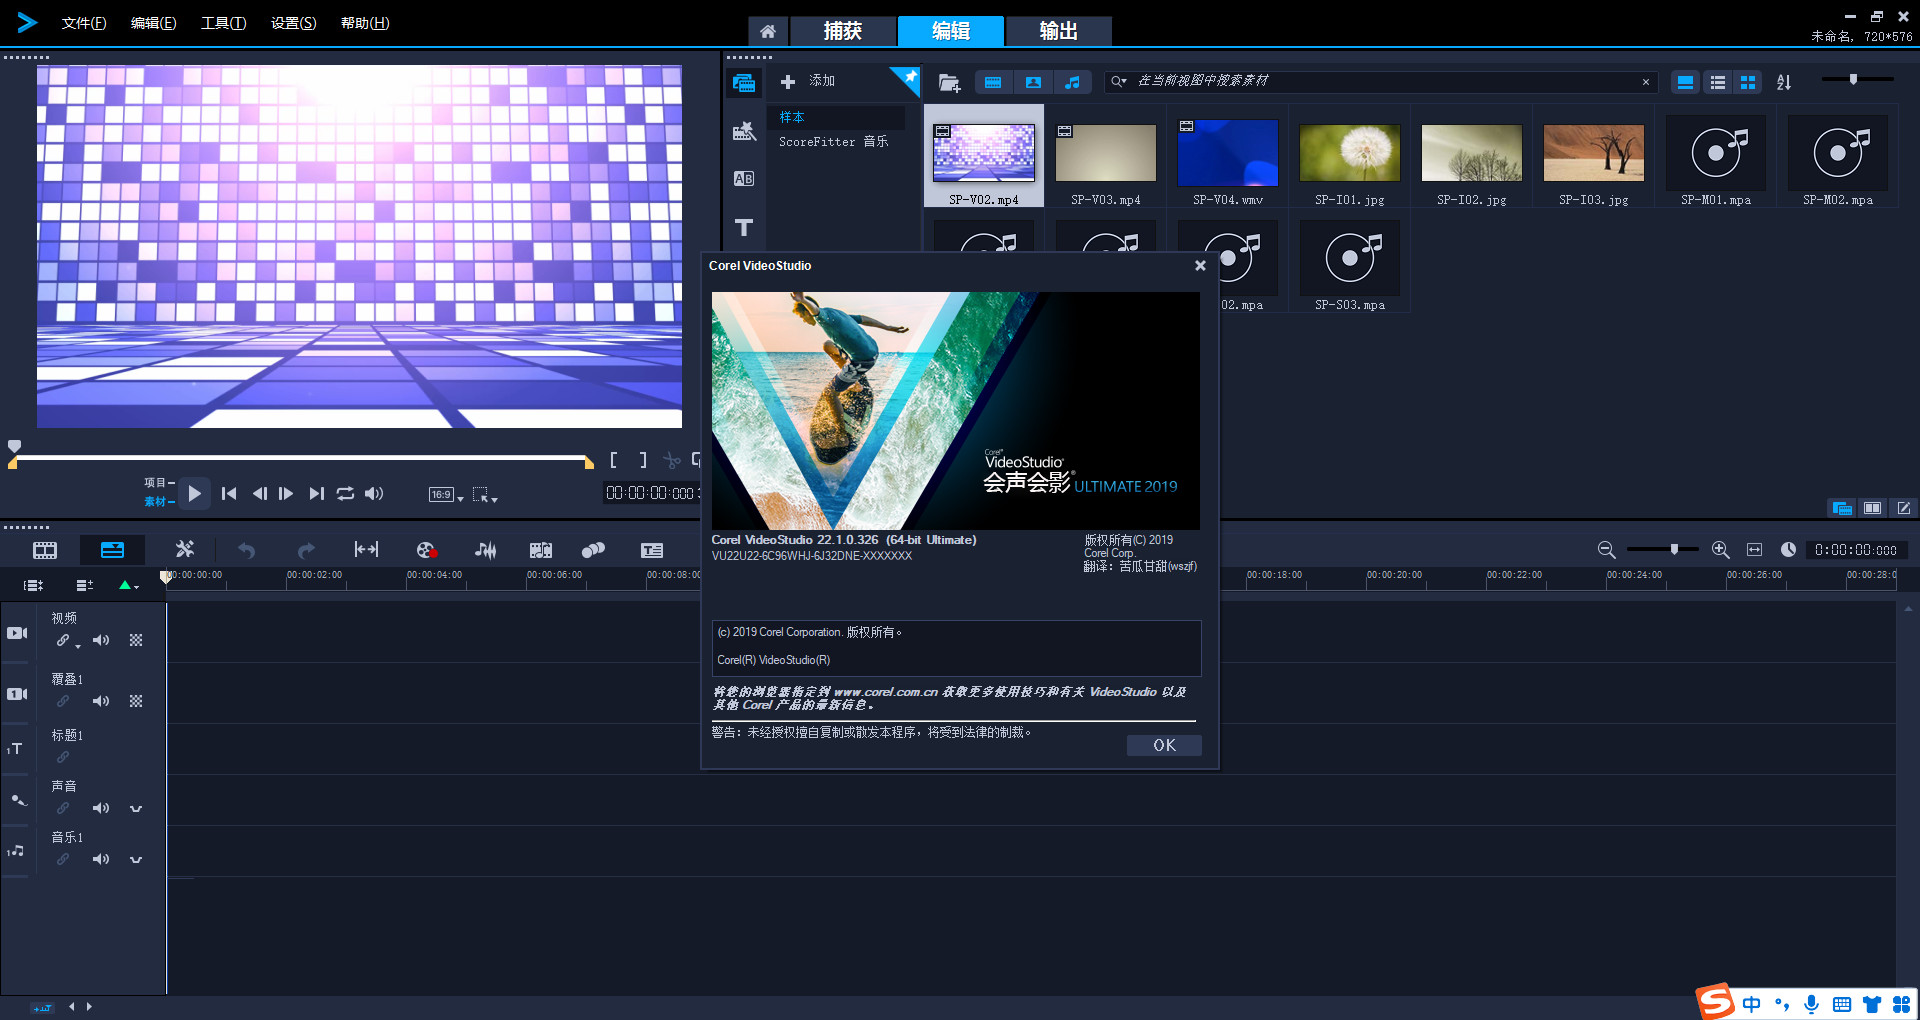Viewport: 1920px width, 1020px height.
Task: Toggle transparency mode on 视频 track
Action: (136, 640)
